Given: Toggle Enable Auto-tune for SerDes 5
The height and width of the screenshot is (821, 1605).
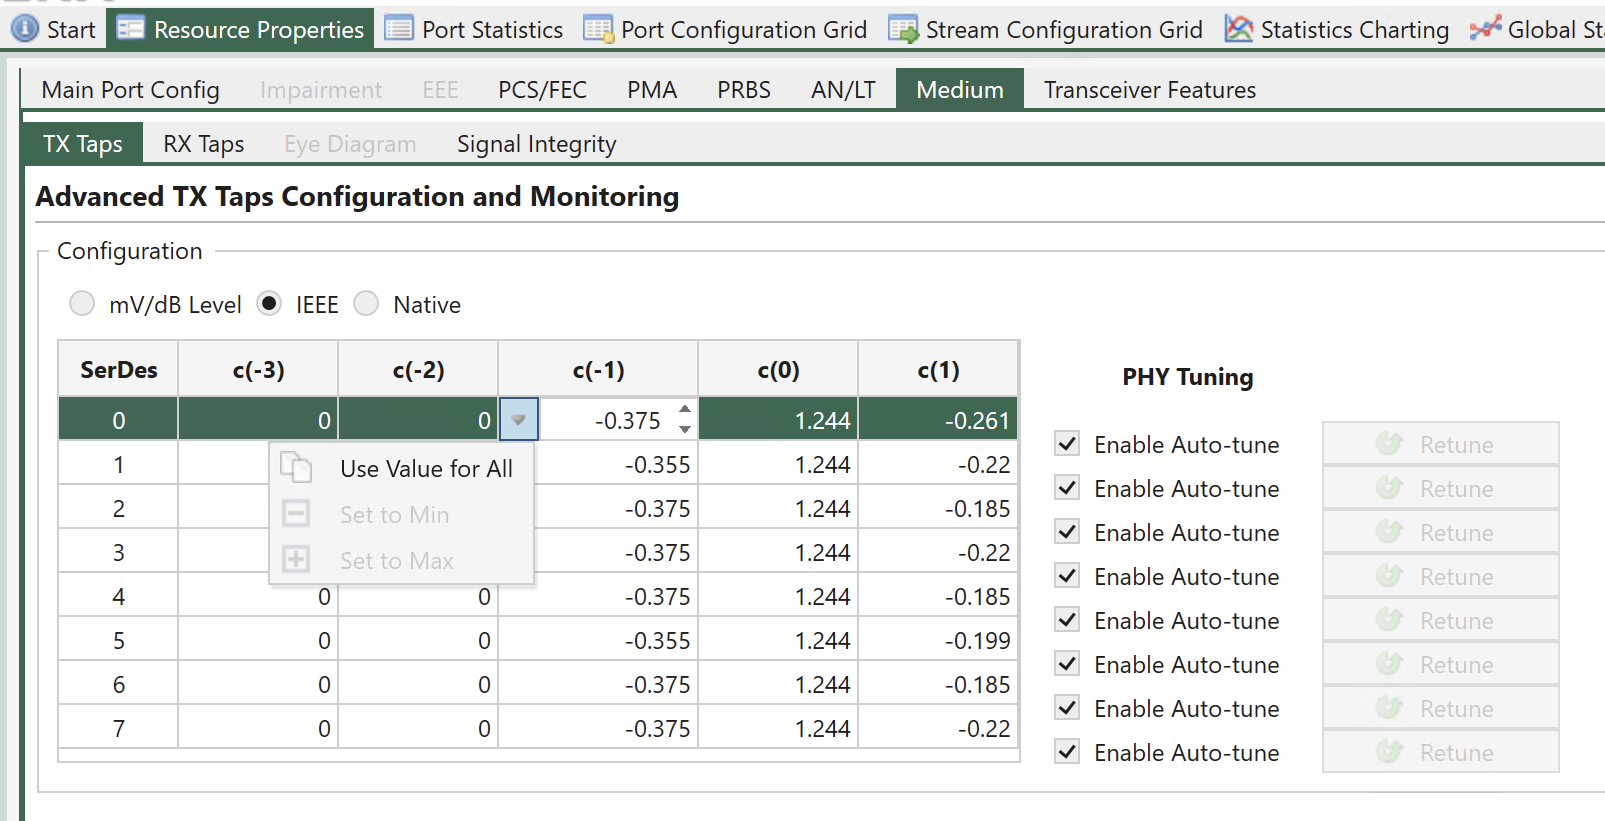Looking at the screenshot, I should [x=1067, y=663].
